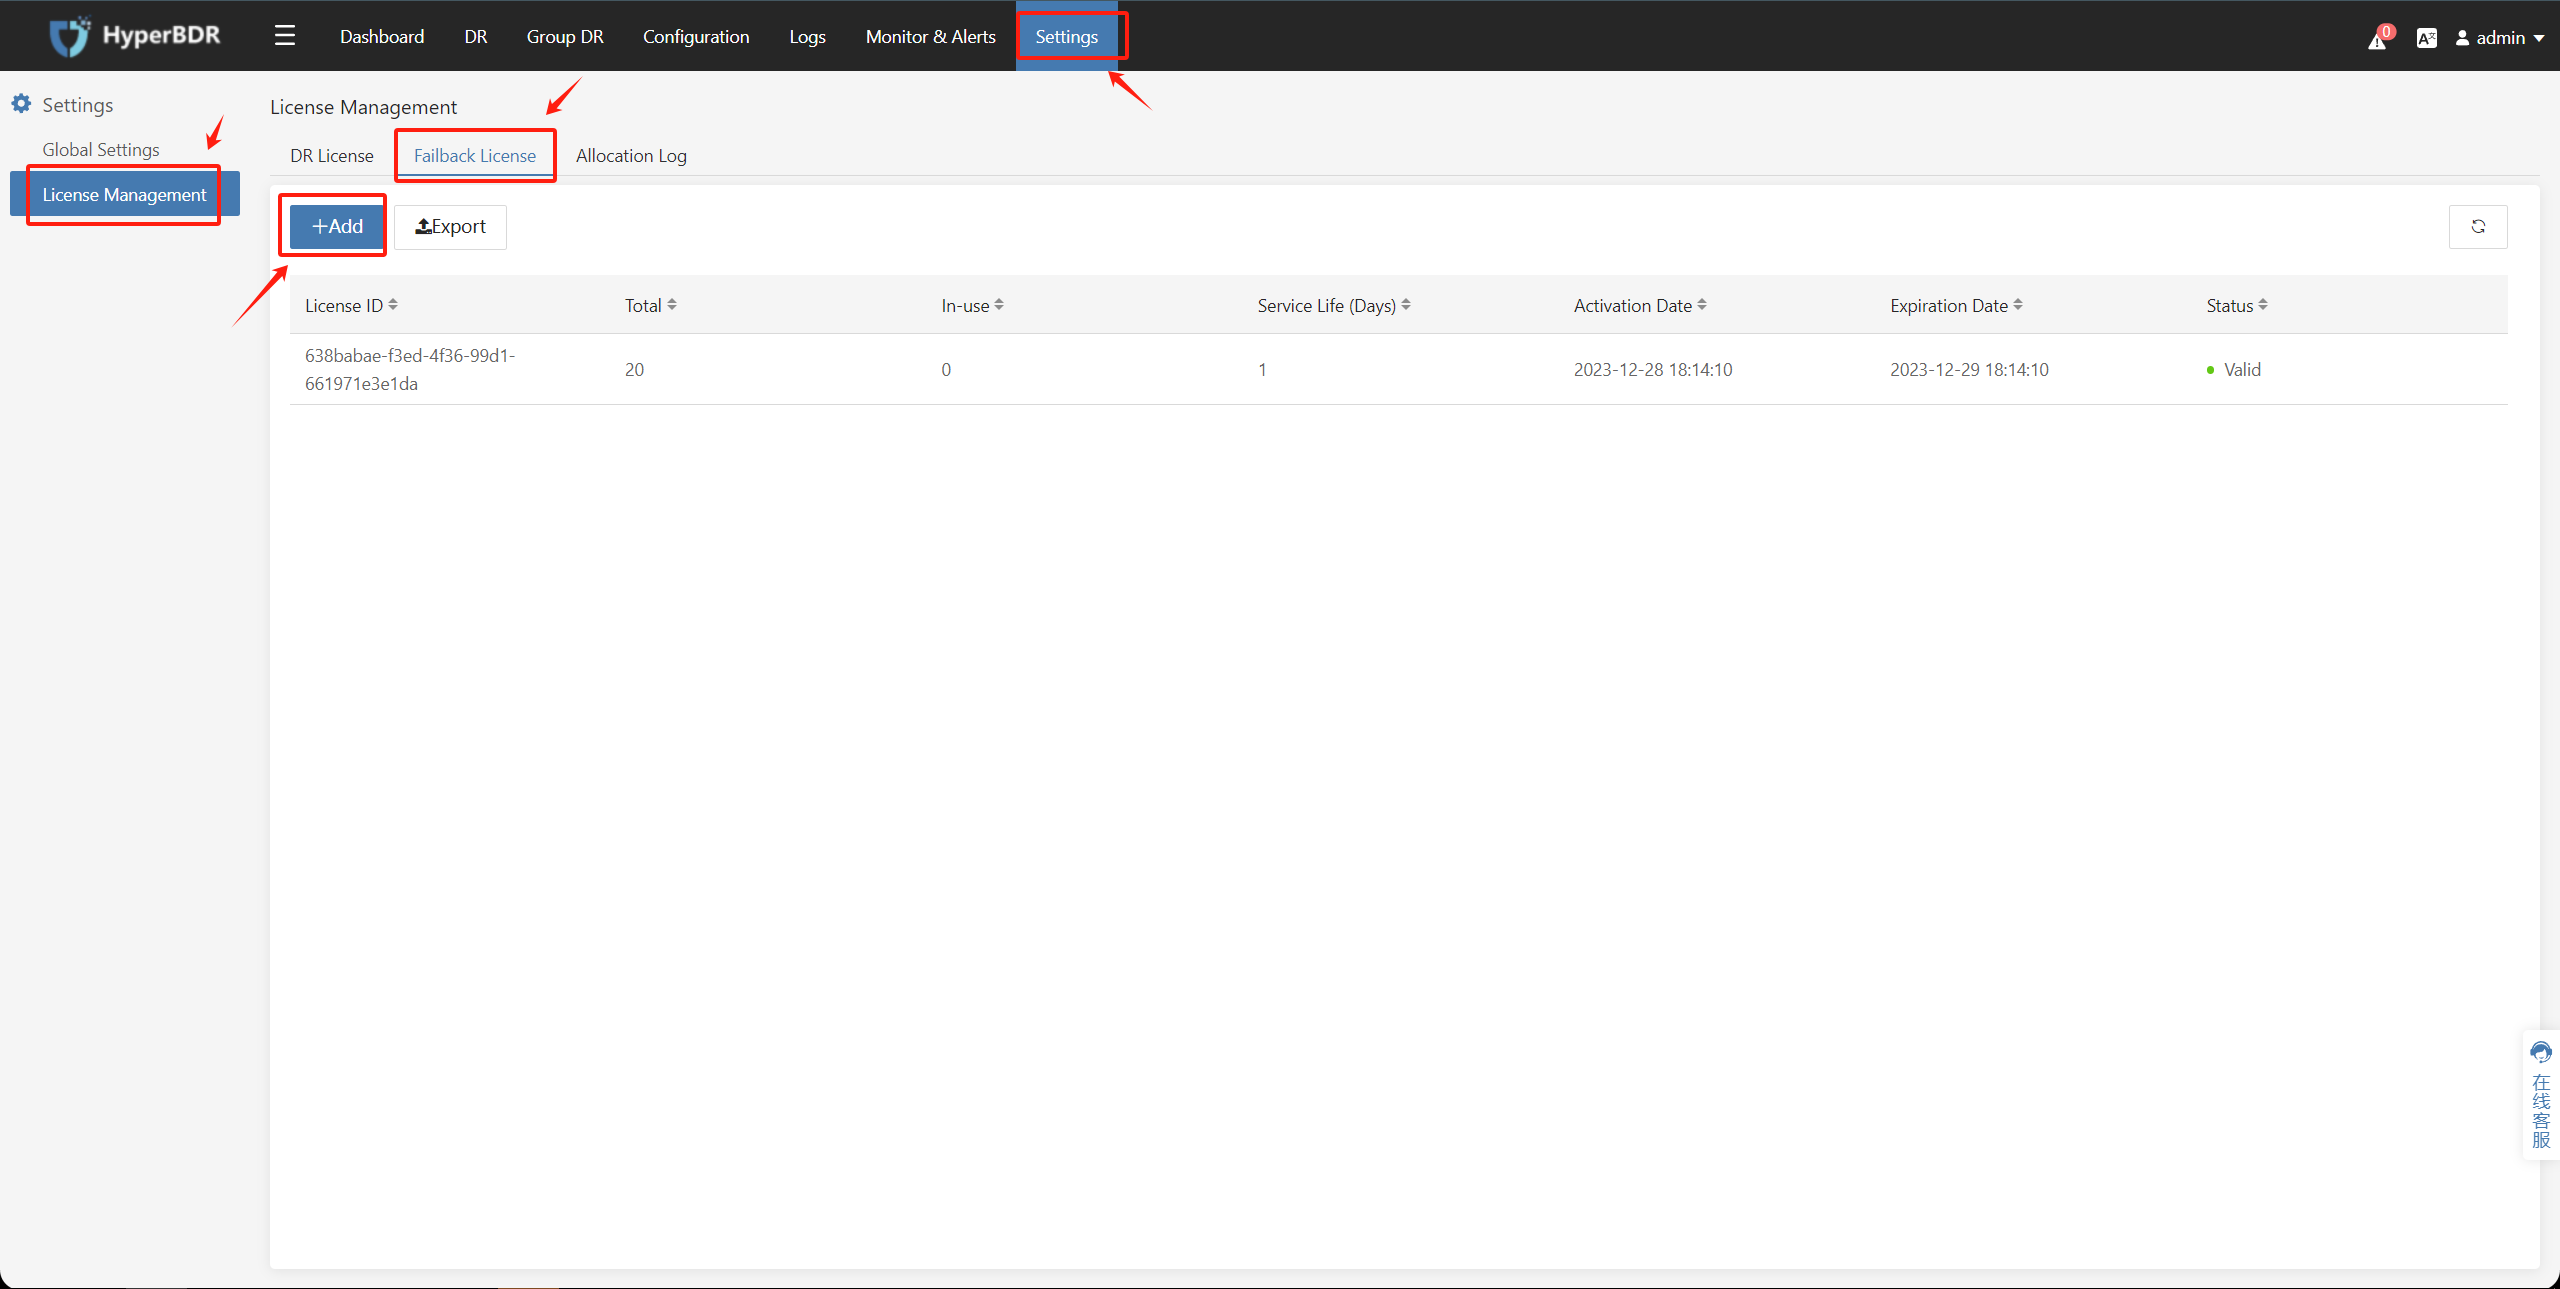Open the online customer service widget
The width and height of the screenshot is (2560, 1289).
2540,1095
